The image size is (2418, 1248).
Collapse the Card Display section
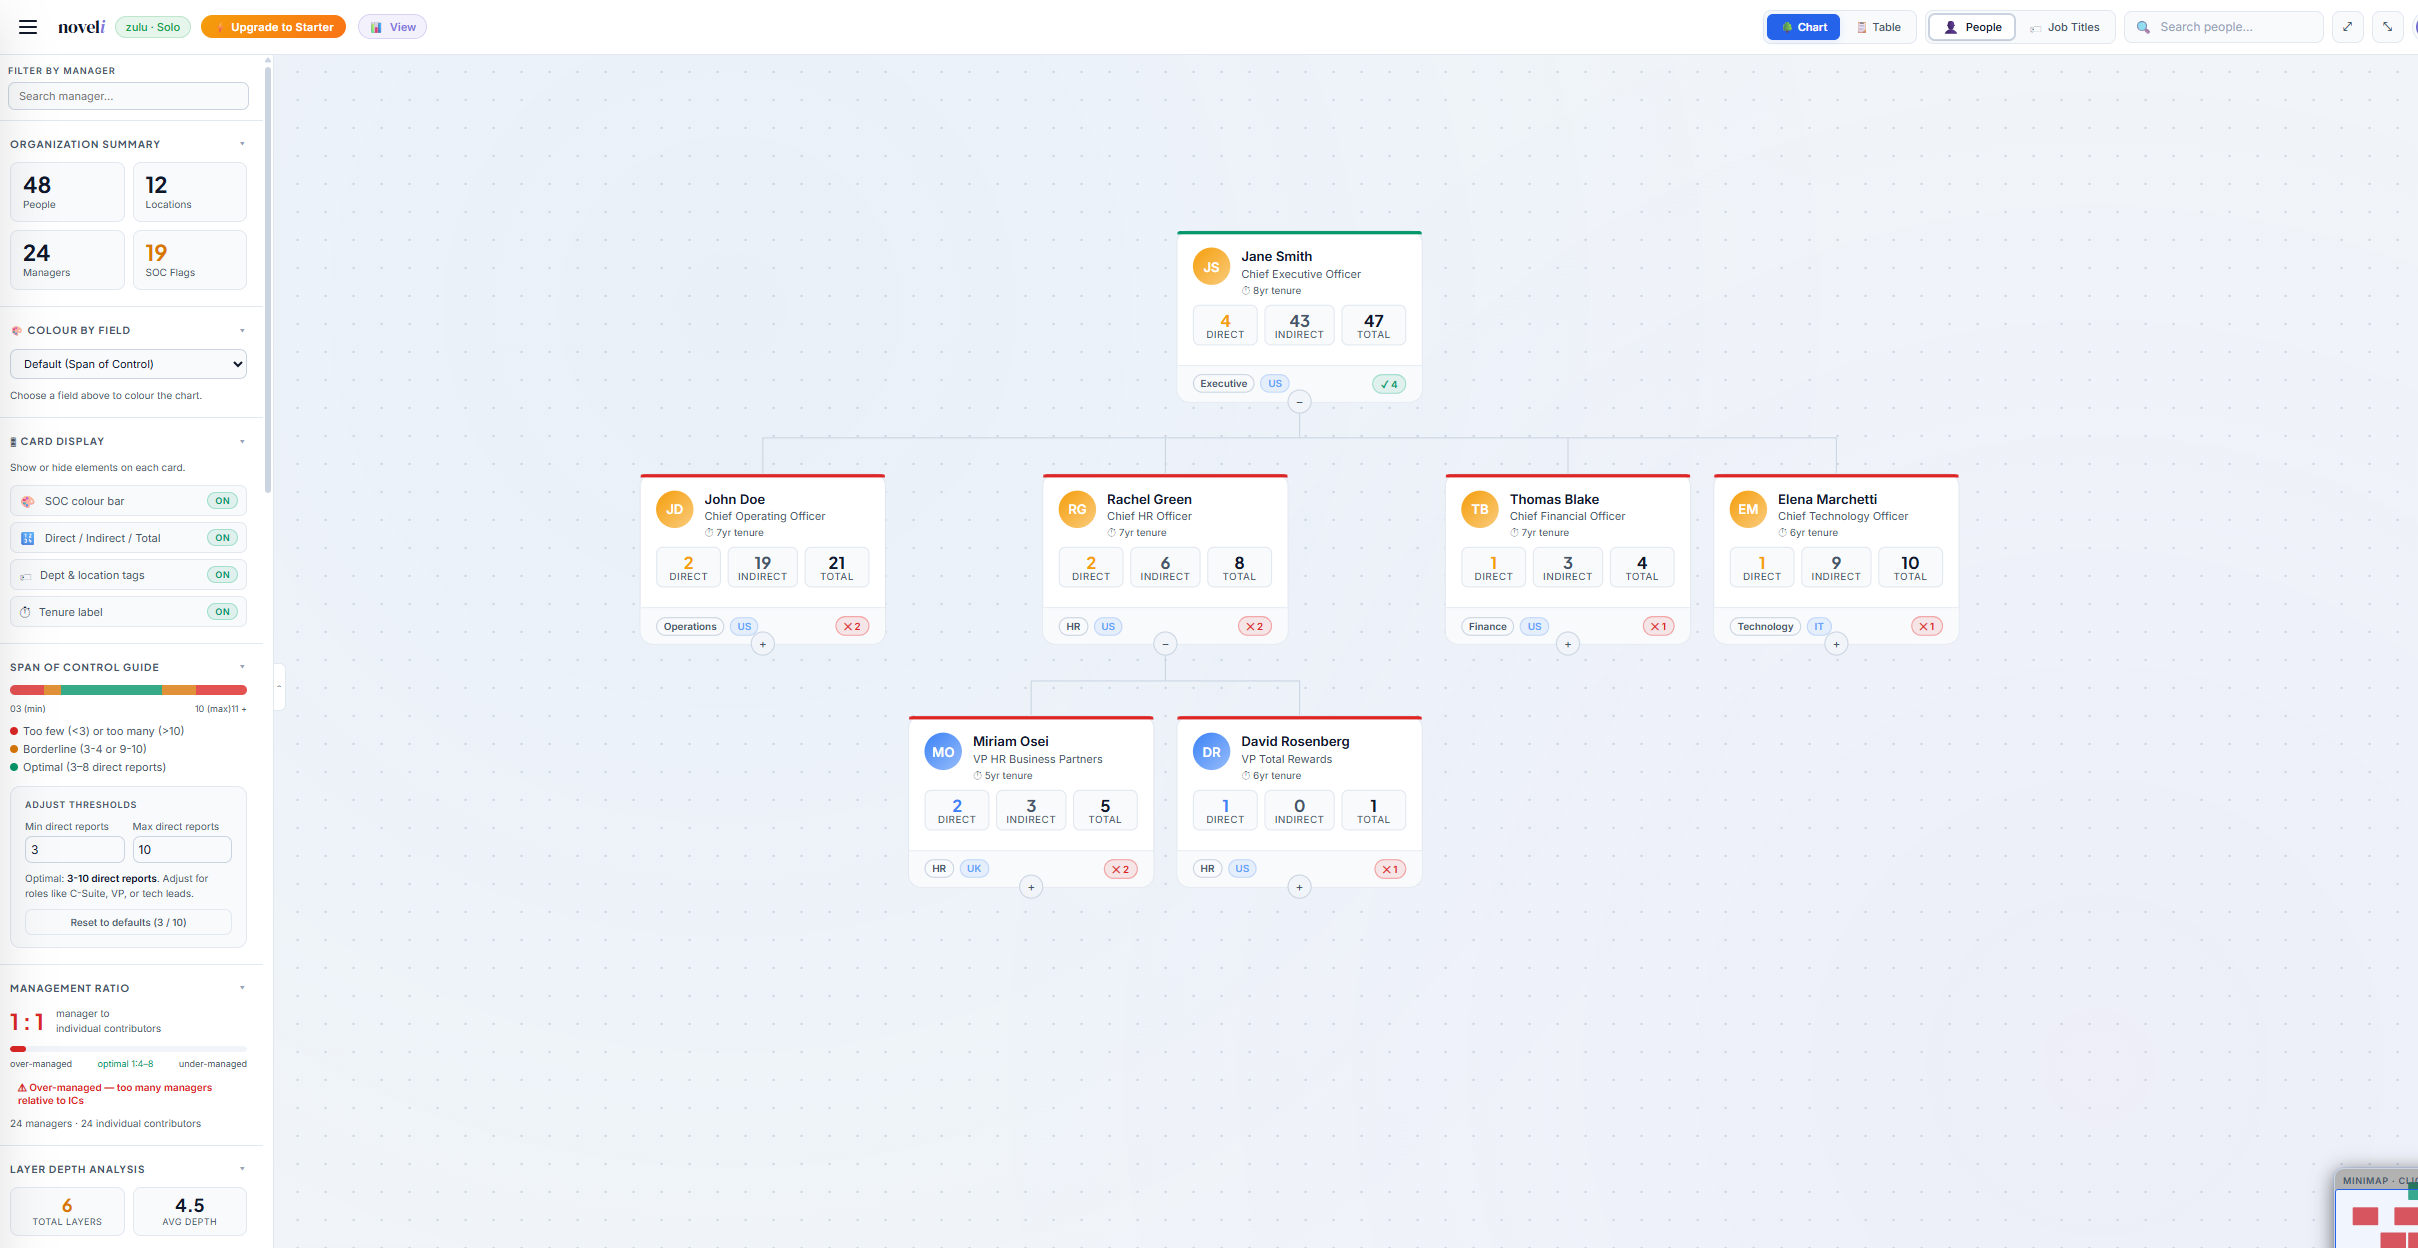coord(242,442)
